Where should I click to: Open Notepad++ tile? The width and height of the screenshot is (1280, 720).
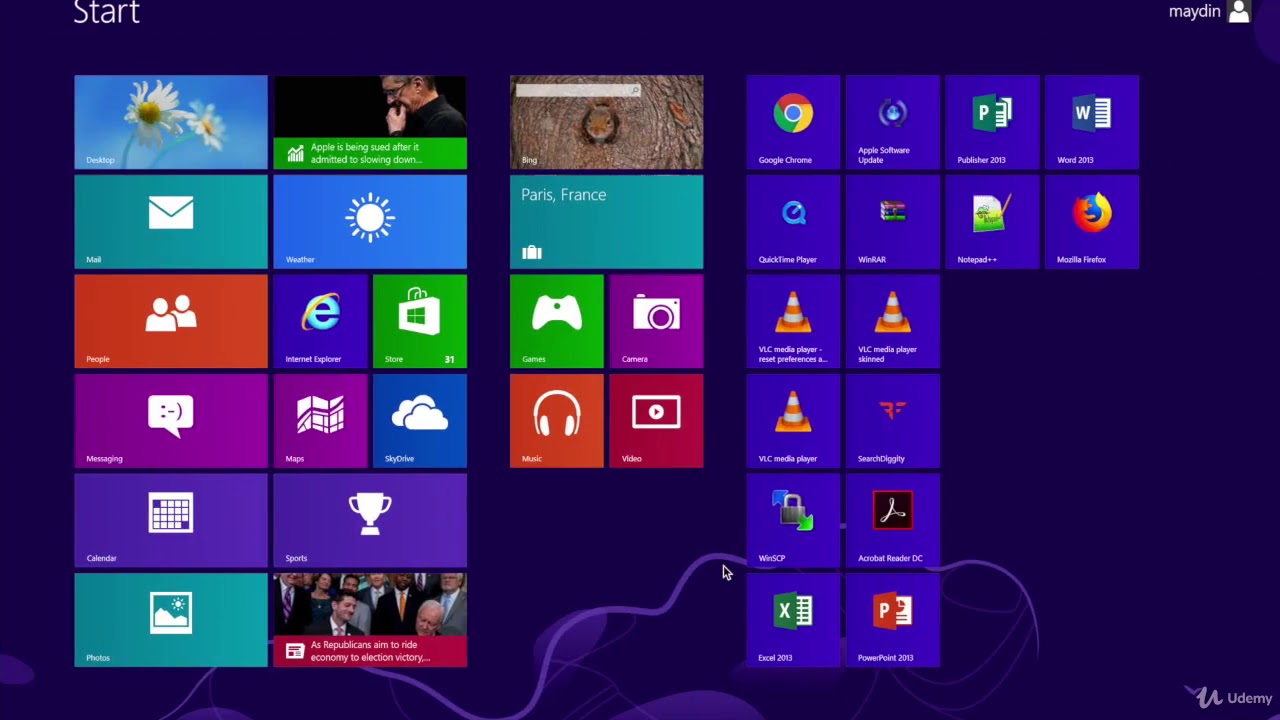pyautogui.click(x=993, y=222)
